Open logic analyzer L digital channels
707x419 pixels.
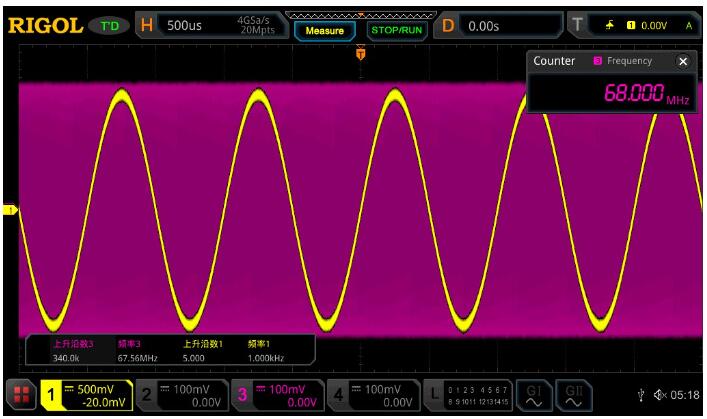468,395
